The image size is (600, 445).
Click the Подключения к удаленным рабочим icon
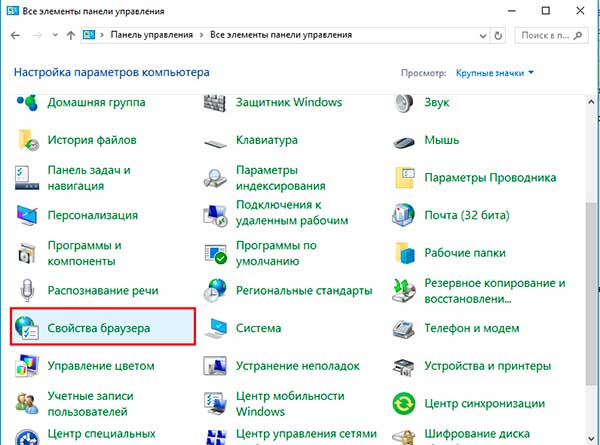click(215, 215)
